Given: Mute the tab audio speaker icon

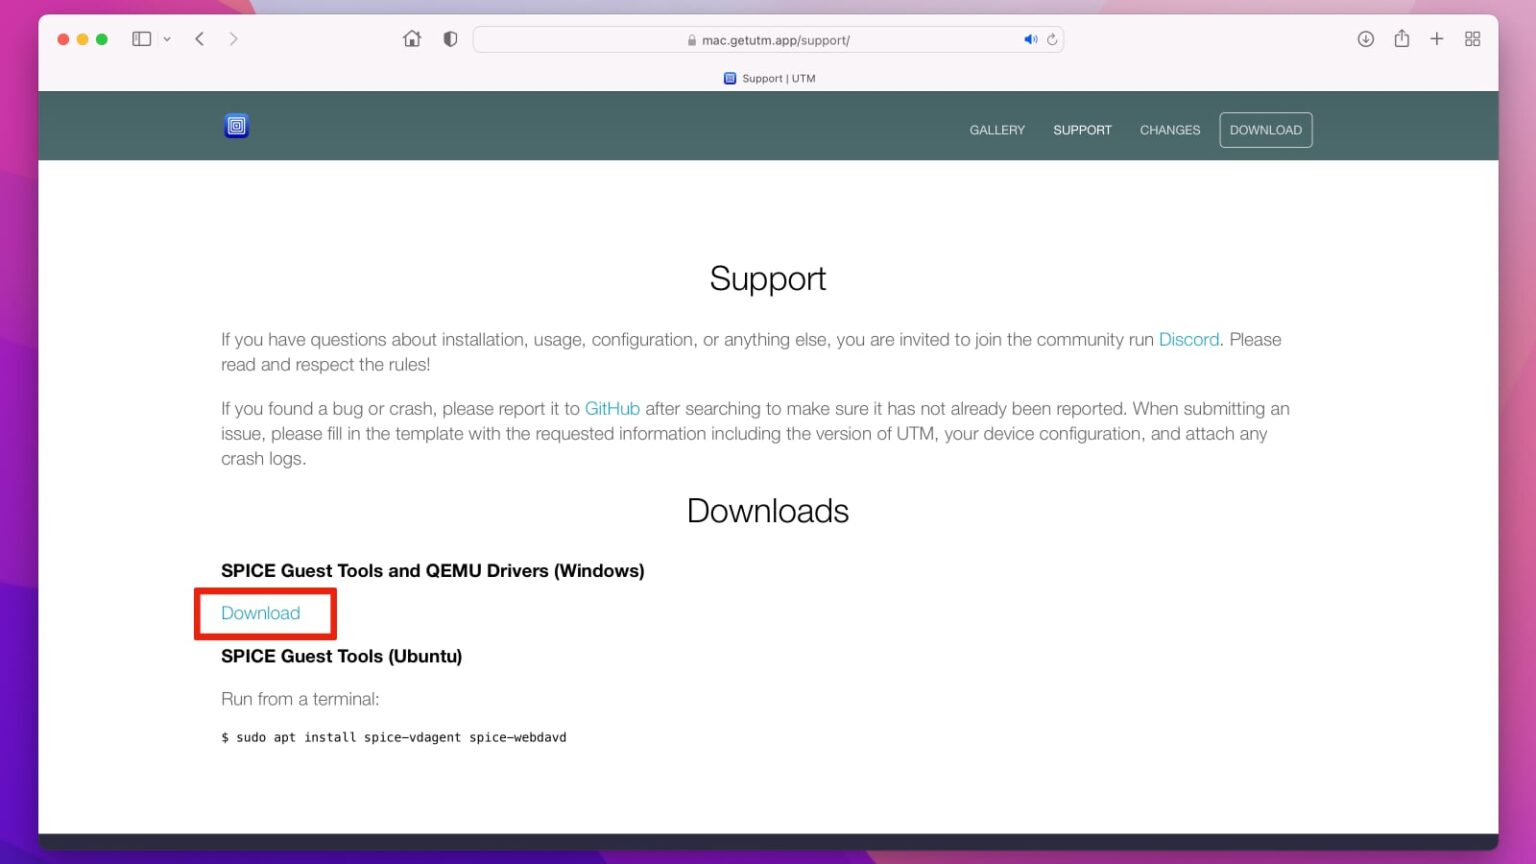Looking at the screenshot, I should click(x=1029, y=40).
